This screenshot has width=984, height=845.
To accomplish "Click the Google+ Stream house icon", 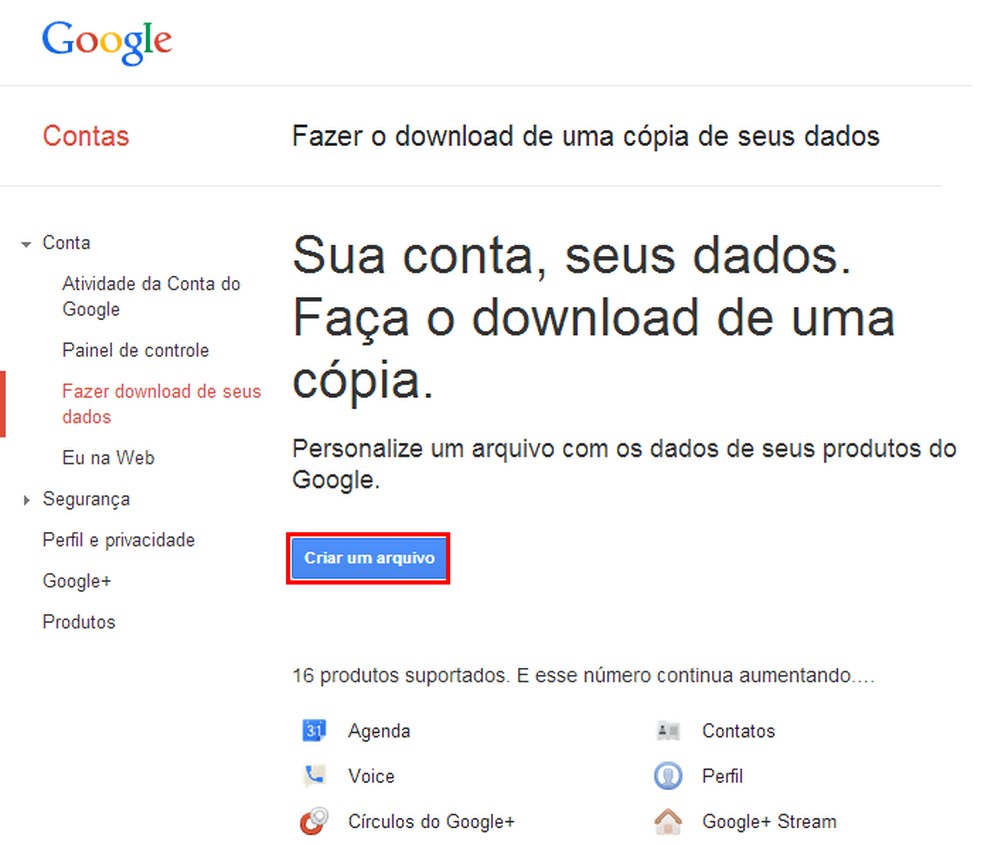I will click(x=668, y=822).
